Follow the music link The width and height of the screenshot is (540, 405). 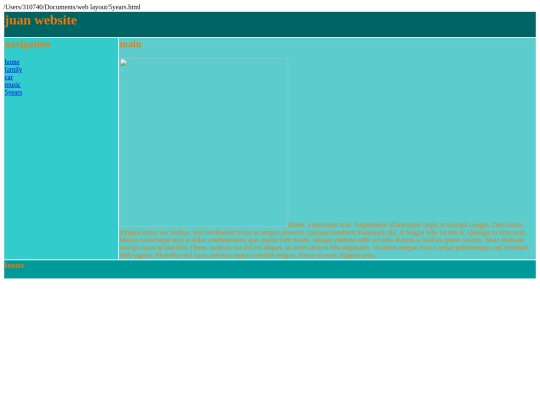(x=13, y=85)
